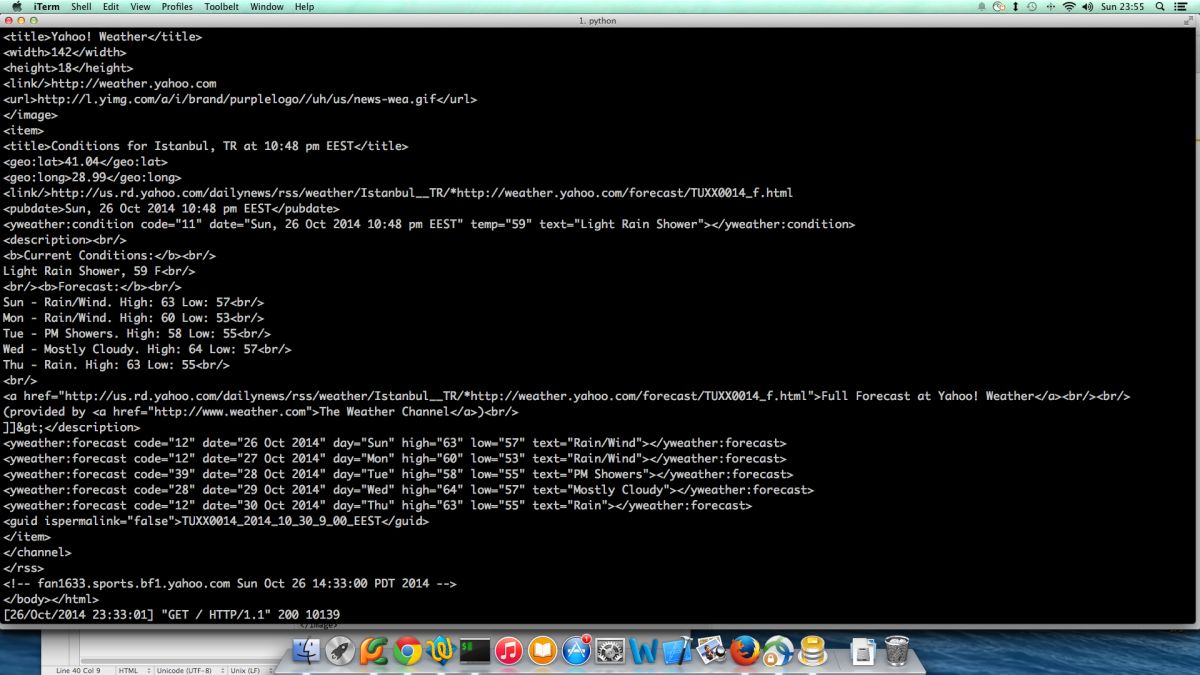Open the Wi-Fi status menu
This screenshot has width=1200, height=675.
pyautogui.click(x=1068, y=6)
